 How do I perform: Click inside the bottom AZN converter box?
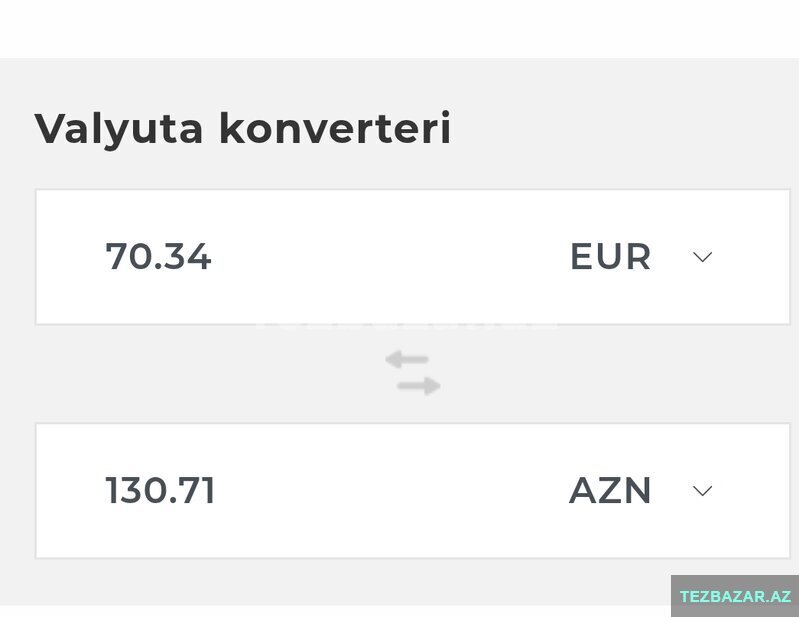[413, 491]
